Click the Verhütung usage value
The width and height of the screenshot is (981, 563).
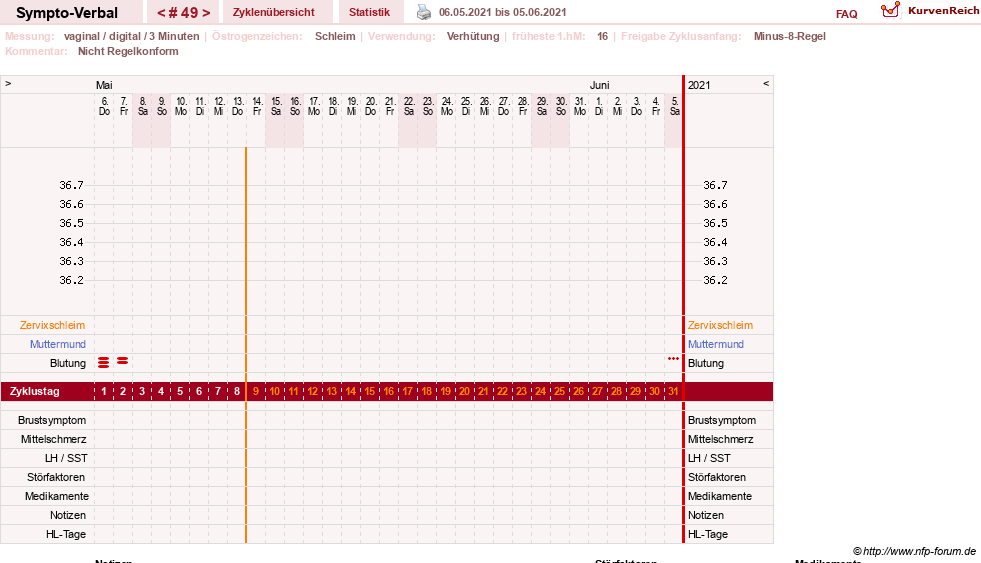point(473,36)
